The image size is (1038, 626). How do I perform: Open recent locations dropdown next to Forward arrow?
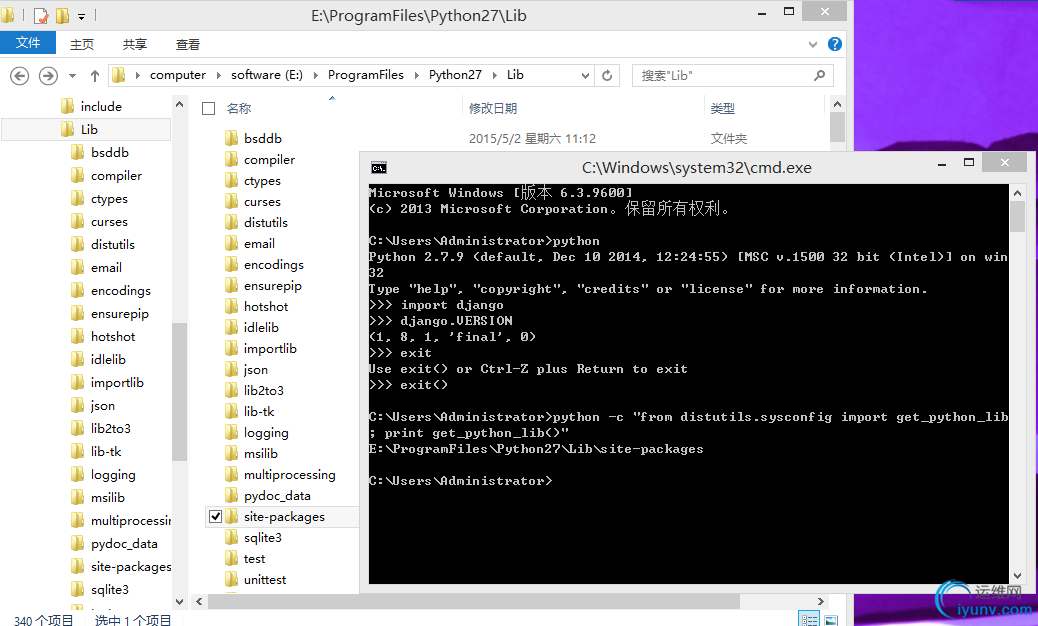click(x=72, y=76)
